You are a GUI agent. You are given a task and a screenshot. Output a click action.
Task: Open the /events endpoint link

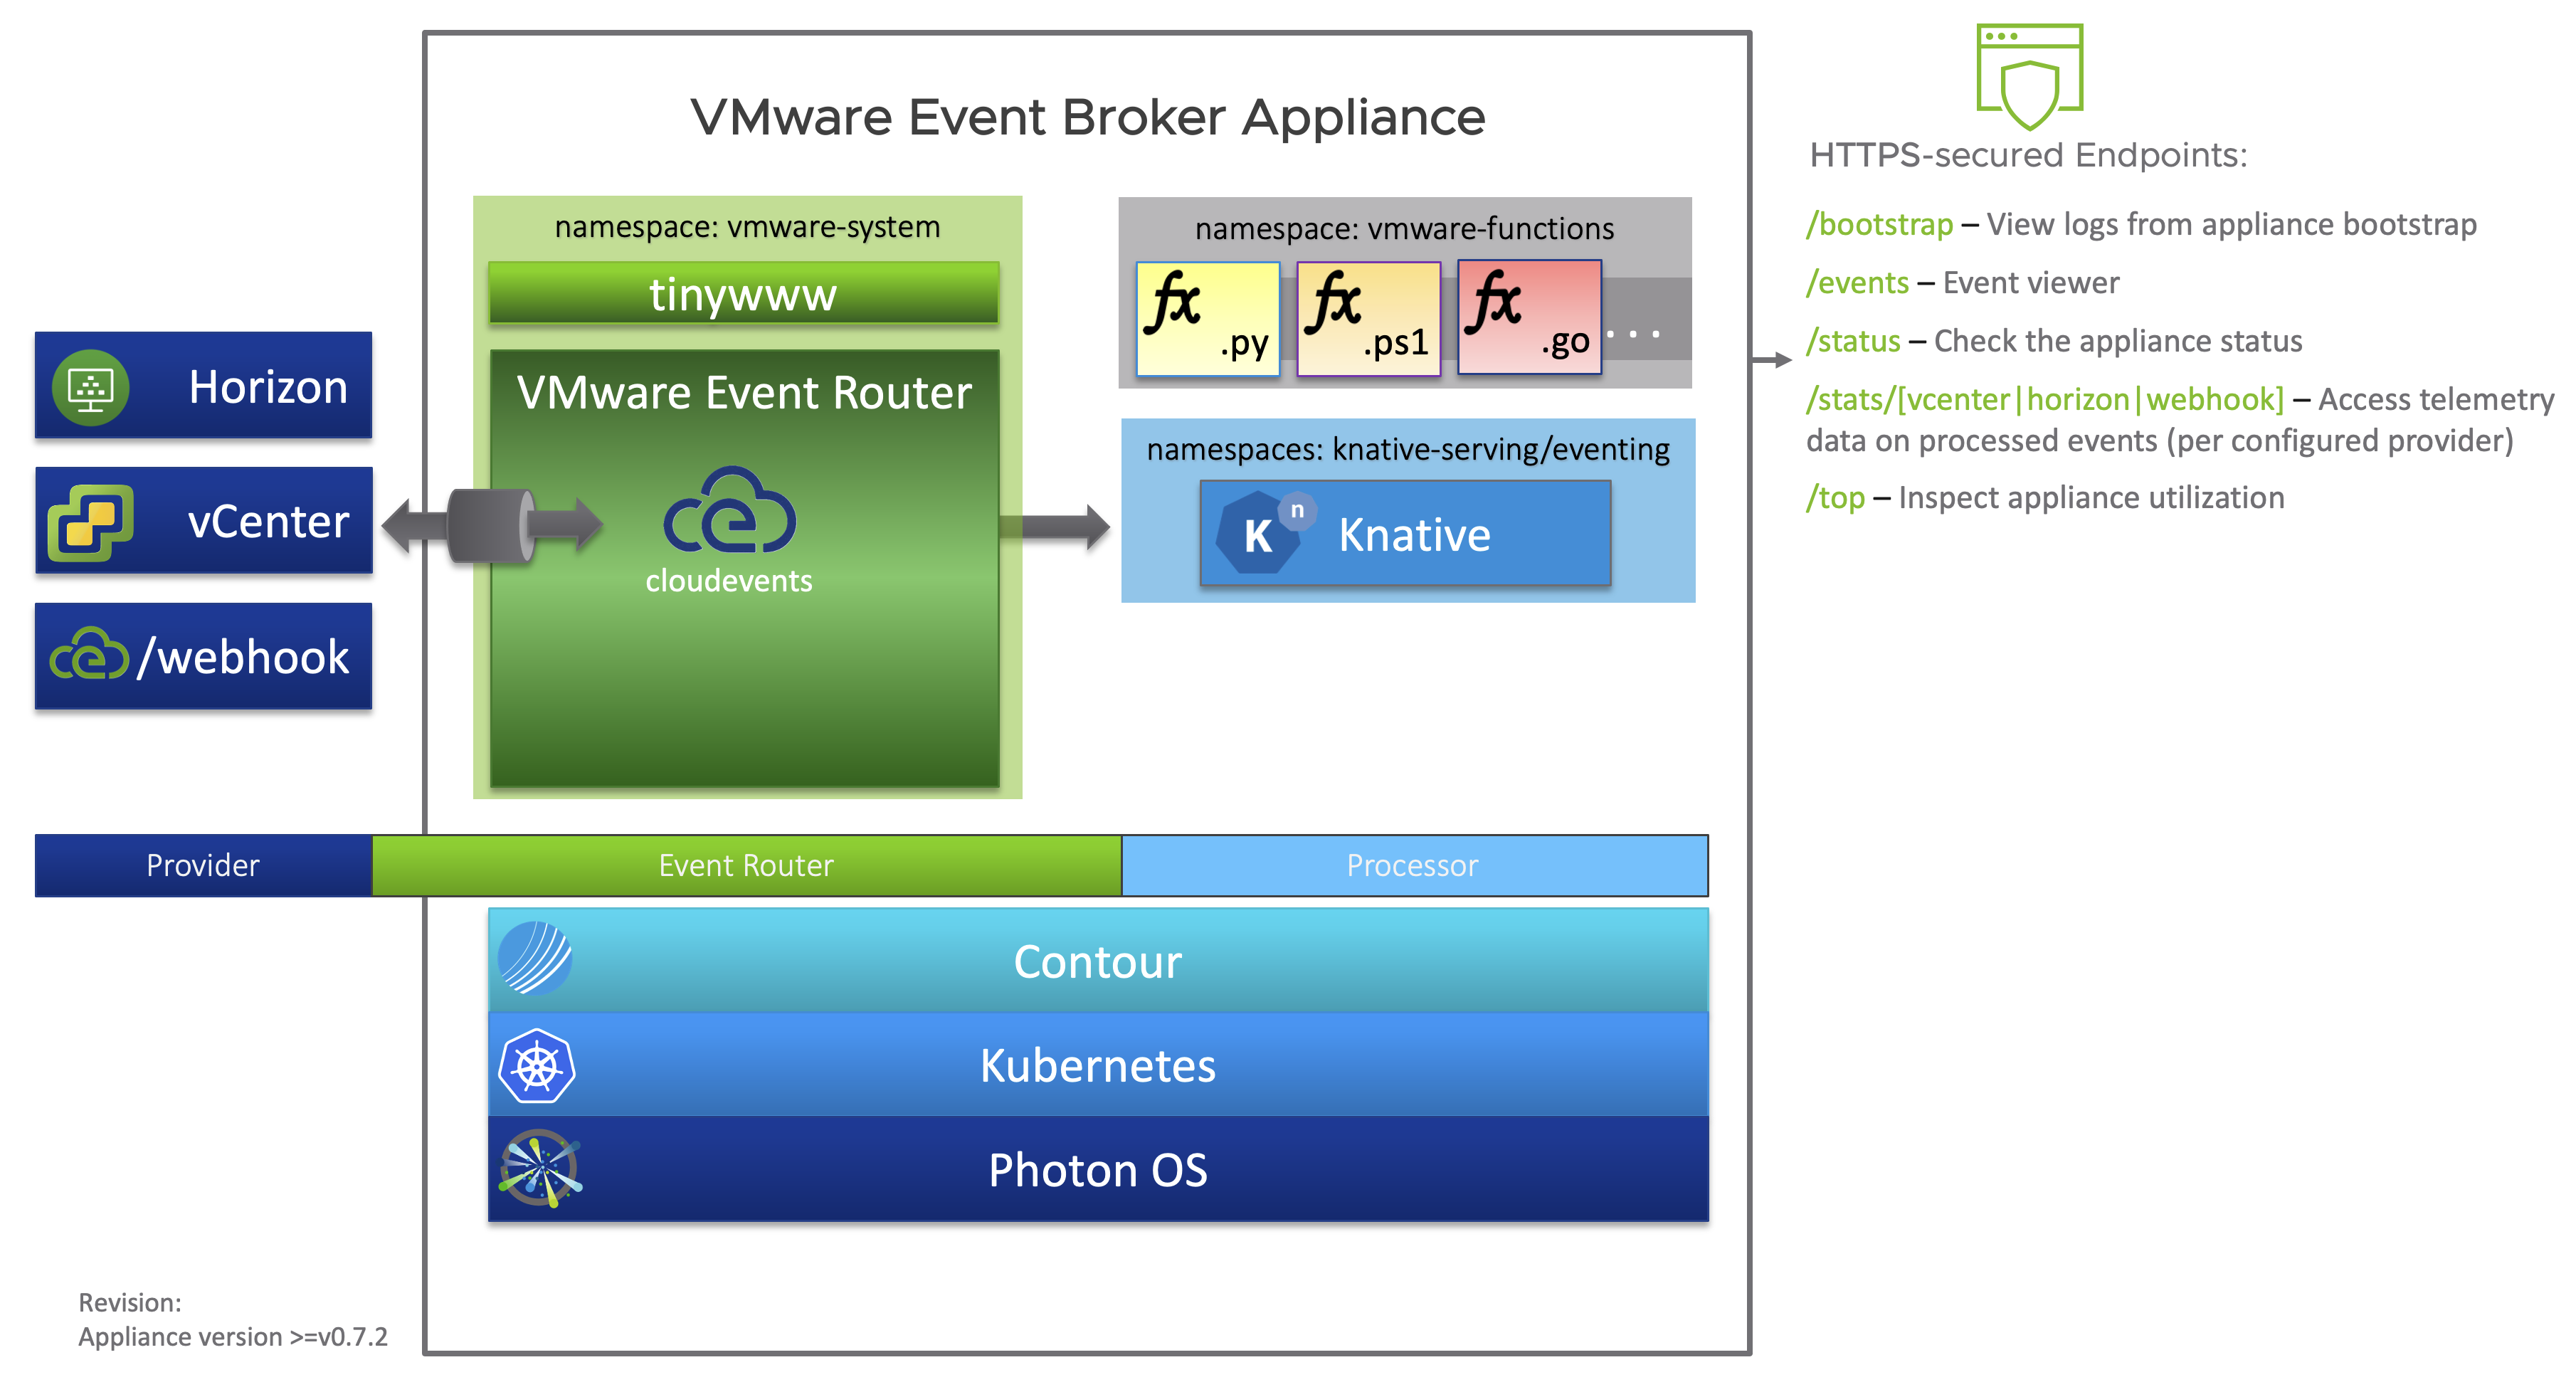1857,283
